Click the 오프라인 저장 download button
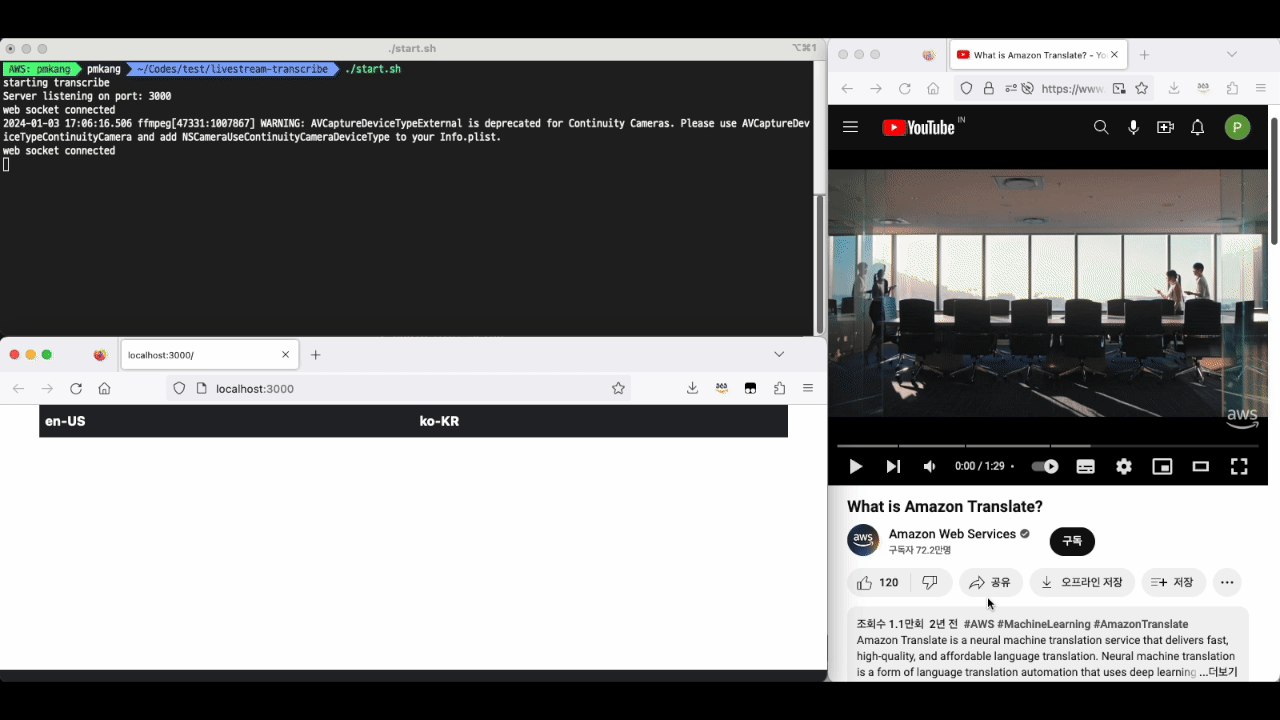 point(1082,582)
